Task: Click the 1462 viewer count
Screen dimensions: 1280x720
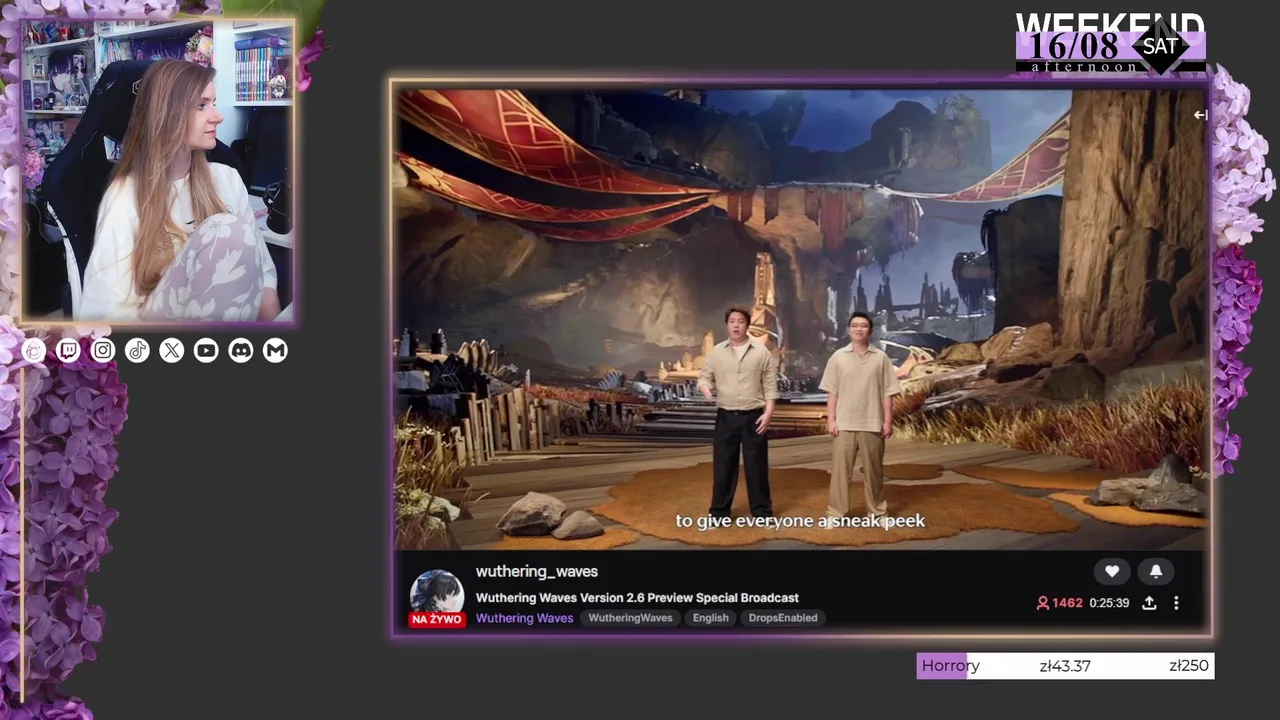Action: [x=1060, y=603]
